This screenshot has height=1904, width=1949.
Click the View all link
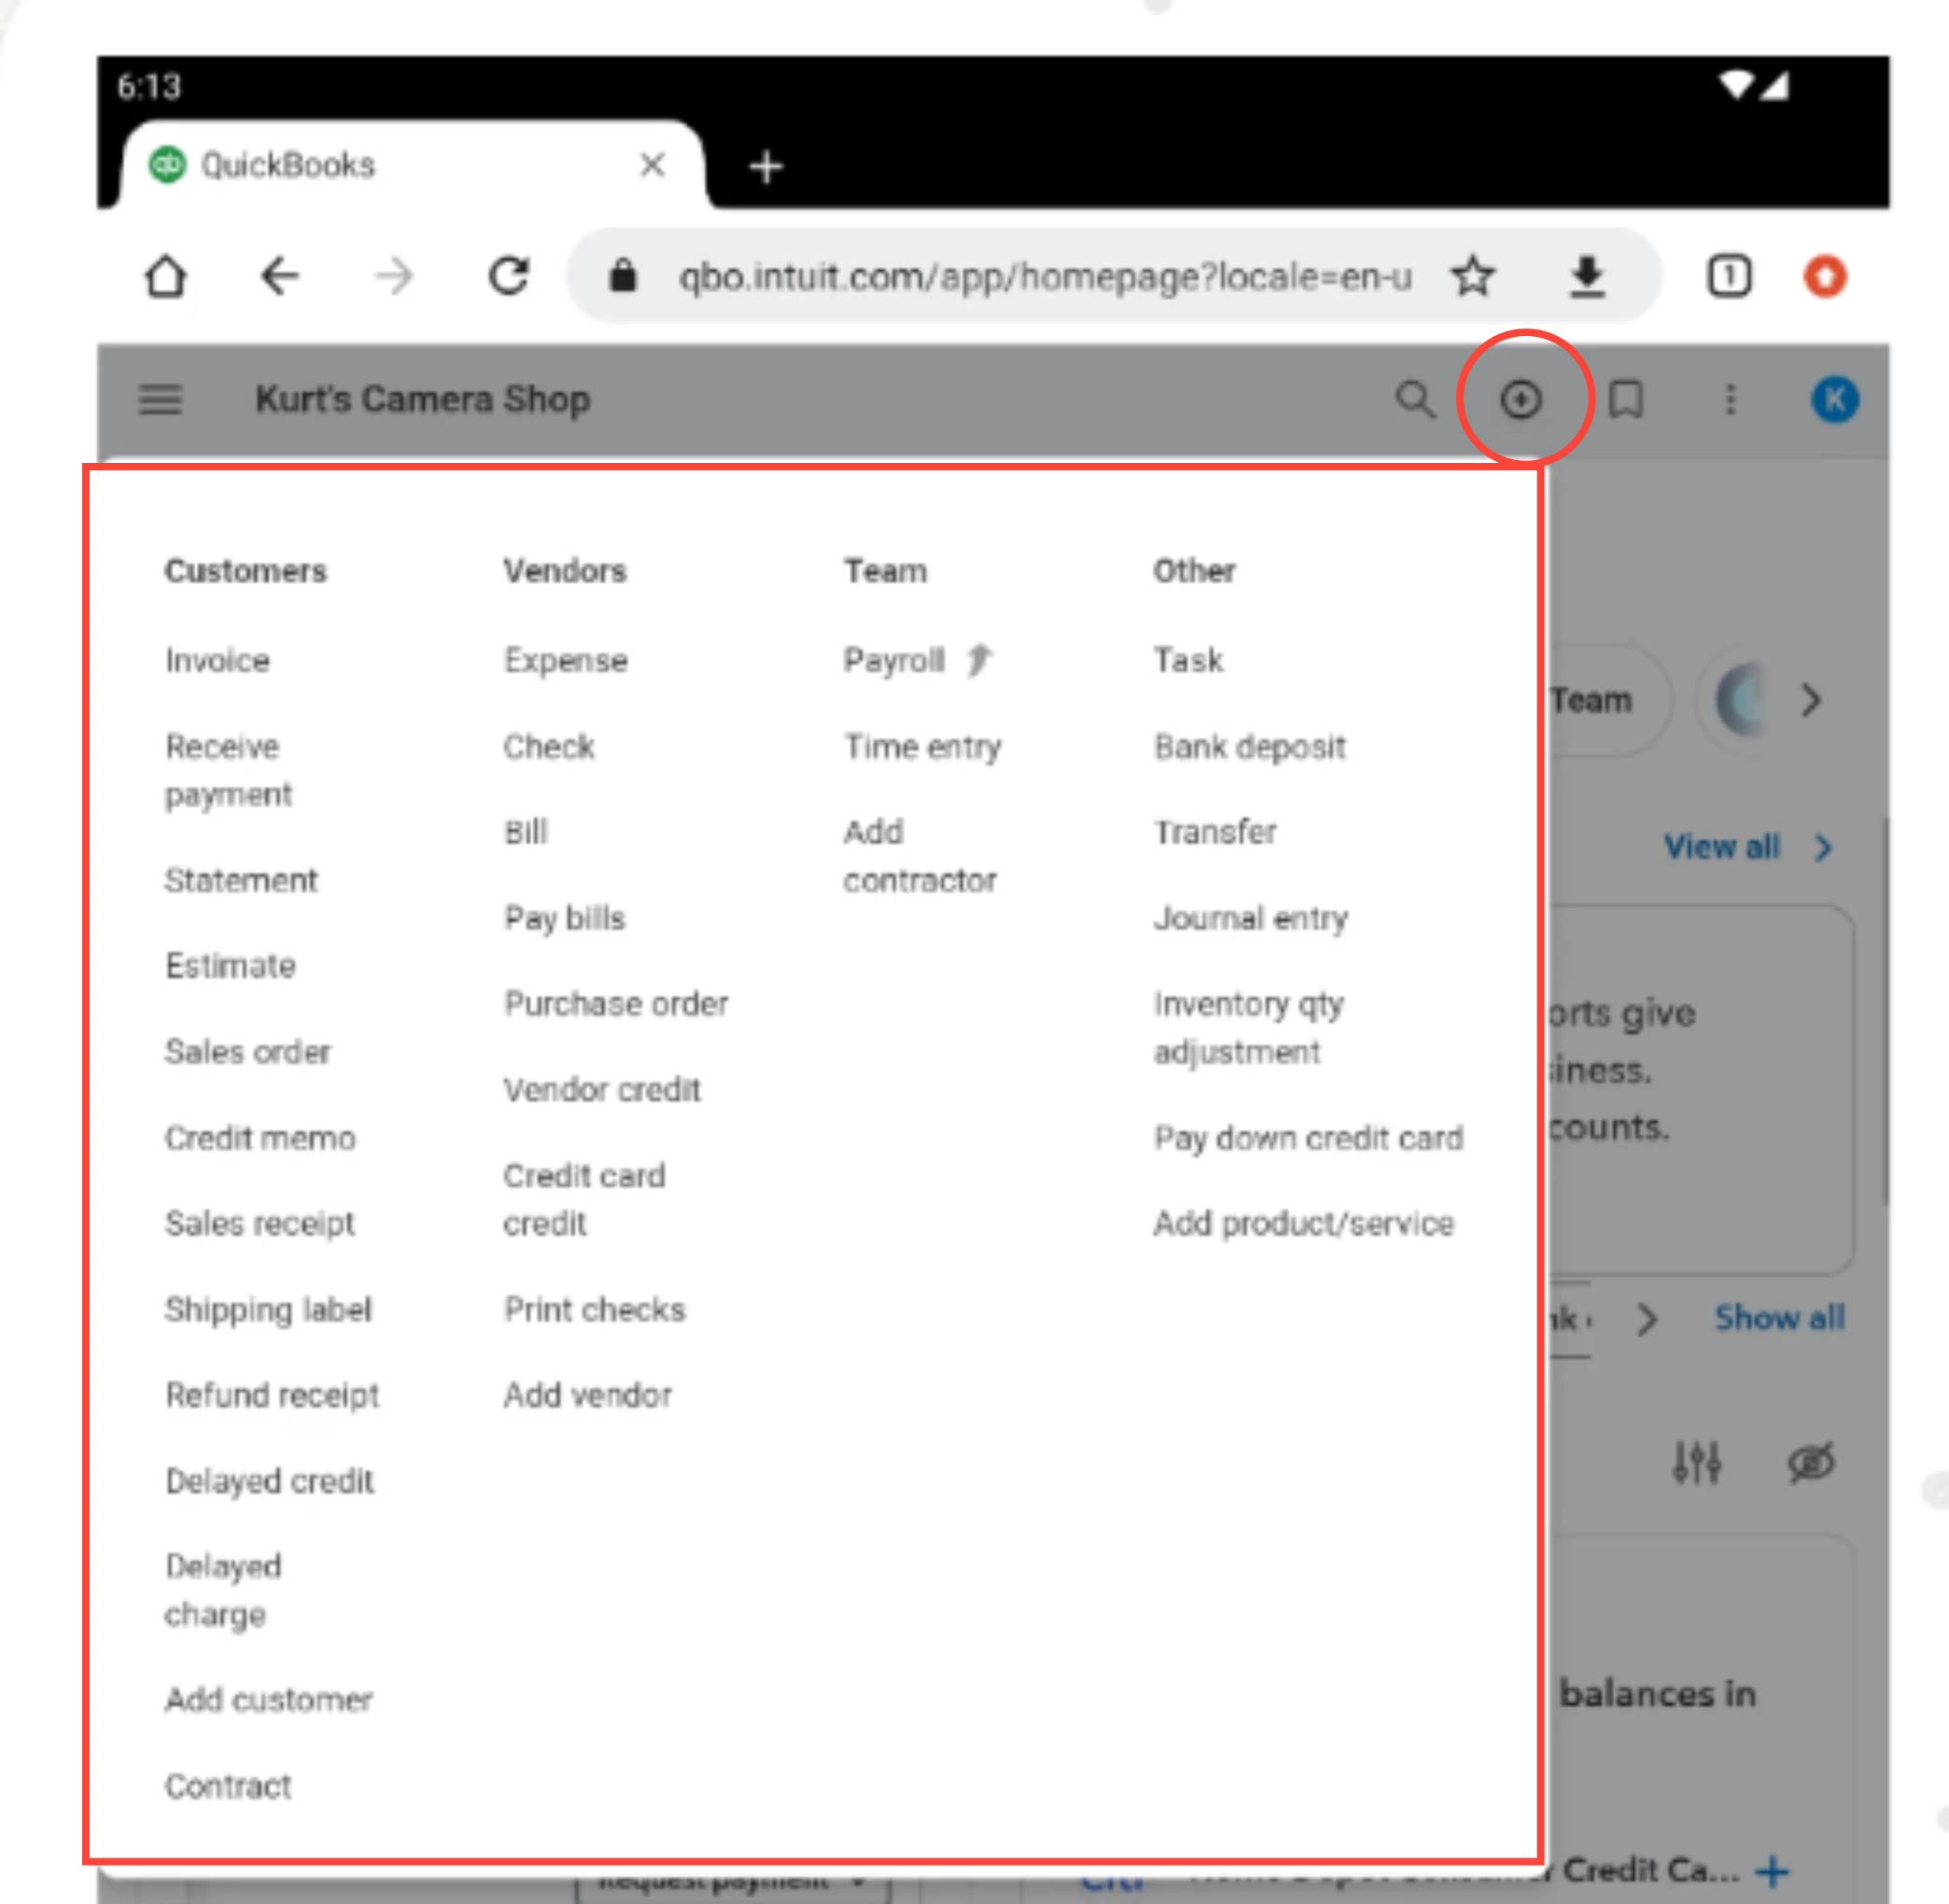click(1721, 847)
